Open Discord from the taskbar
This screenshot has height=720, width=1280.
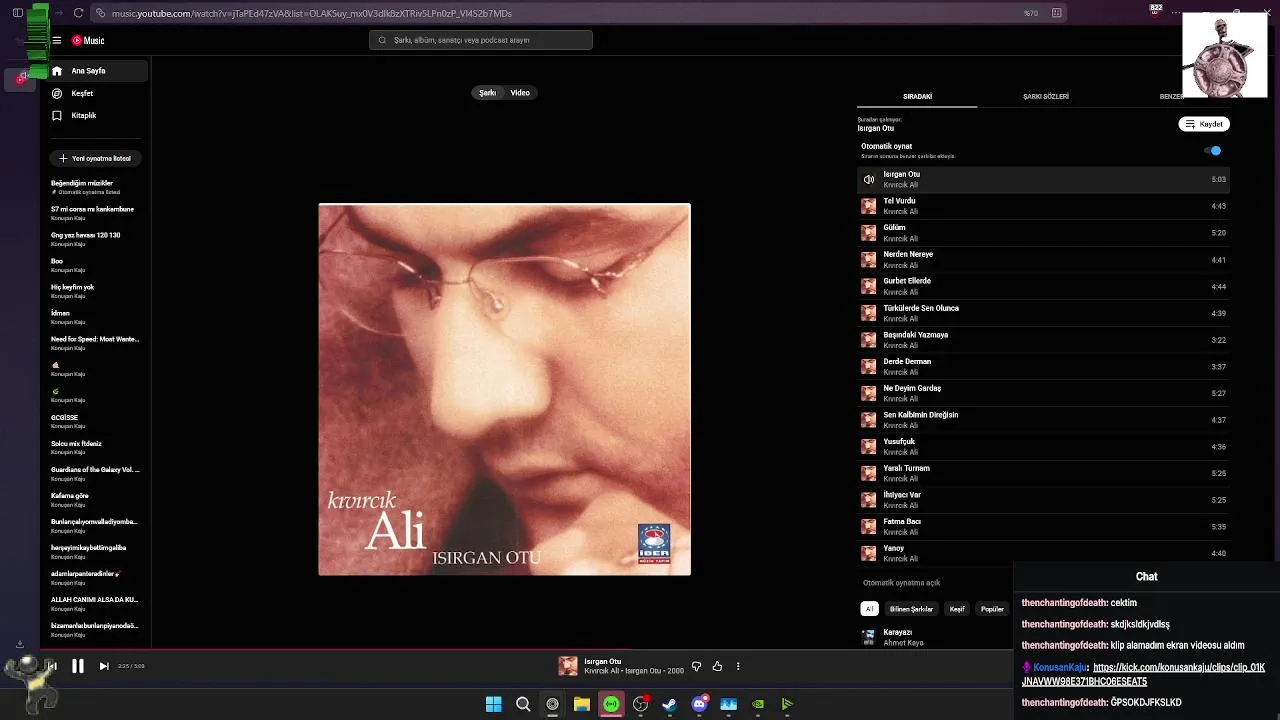pyautogui.click(x=699, y=704)
